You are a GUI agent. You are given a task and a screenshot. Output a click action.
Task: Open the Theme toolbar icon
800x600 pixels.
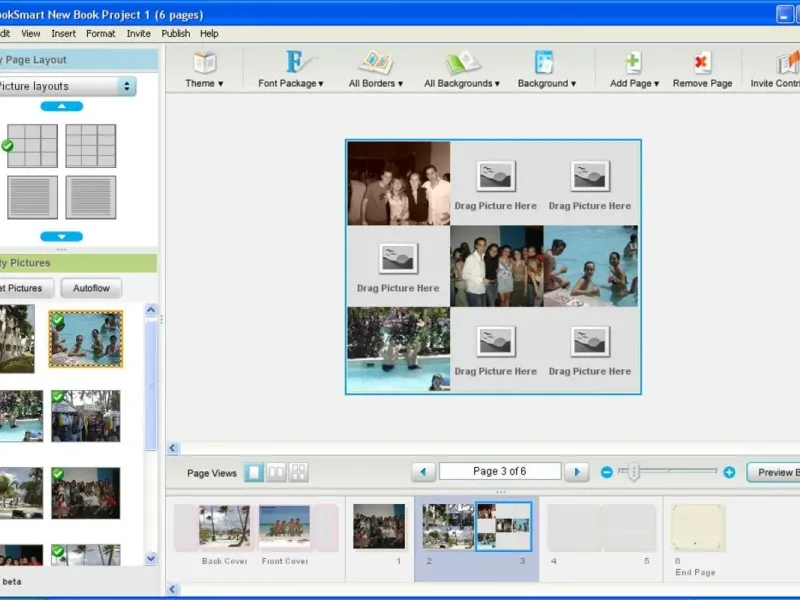(204, 64)
